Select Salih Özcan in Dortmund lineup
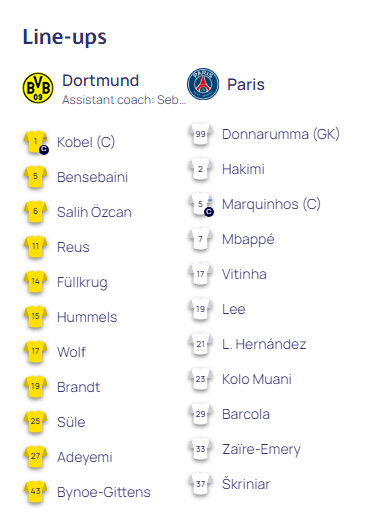Image resolution: width=368 pixels, height=520 pixels. pyautogui.click(x=94, y=212)
